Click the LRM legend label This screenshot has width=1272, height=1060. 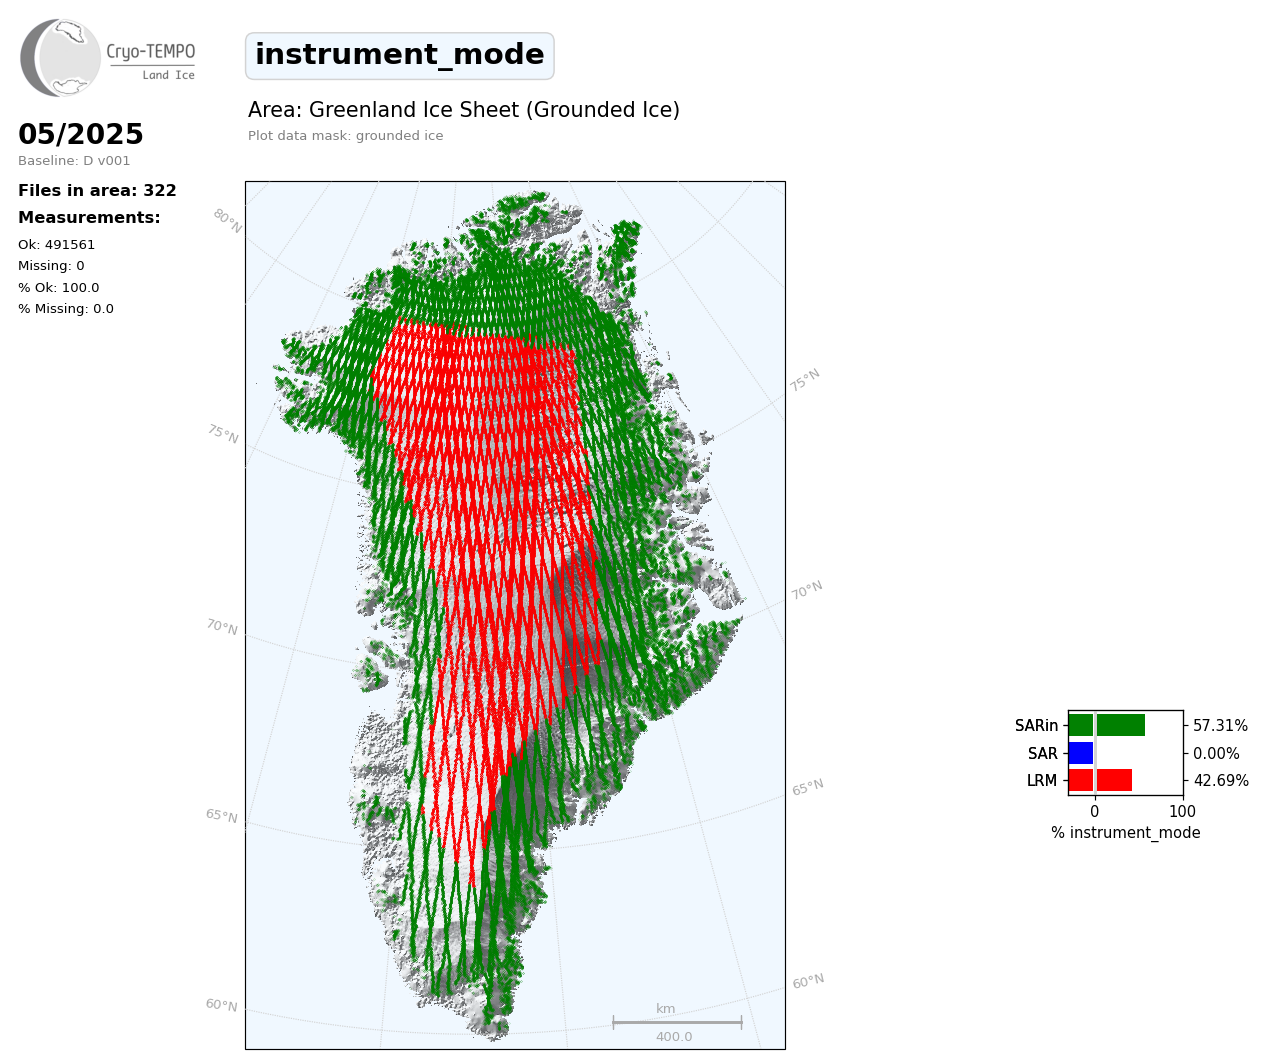1042,781
